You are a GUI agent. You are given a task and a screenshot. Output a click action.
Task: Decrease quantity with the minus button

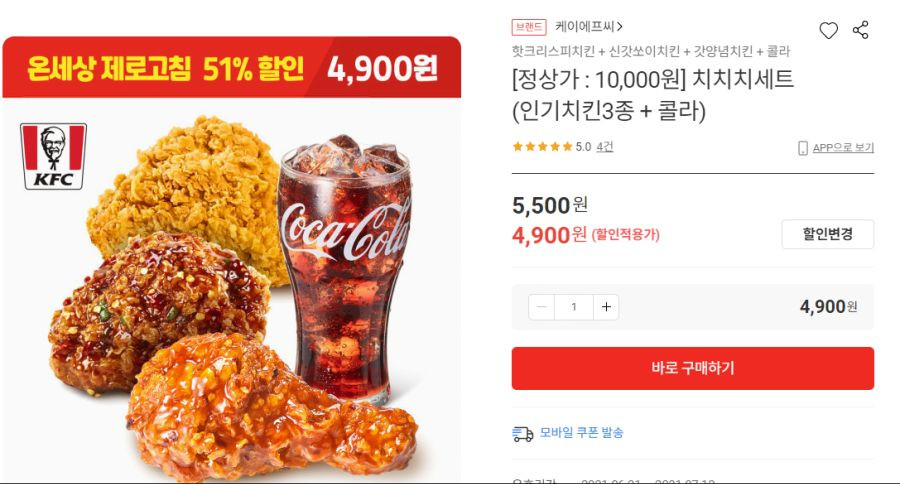[541, 307]
